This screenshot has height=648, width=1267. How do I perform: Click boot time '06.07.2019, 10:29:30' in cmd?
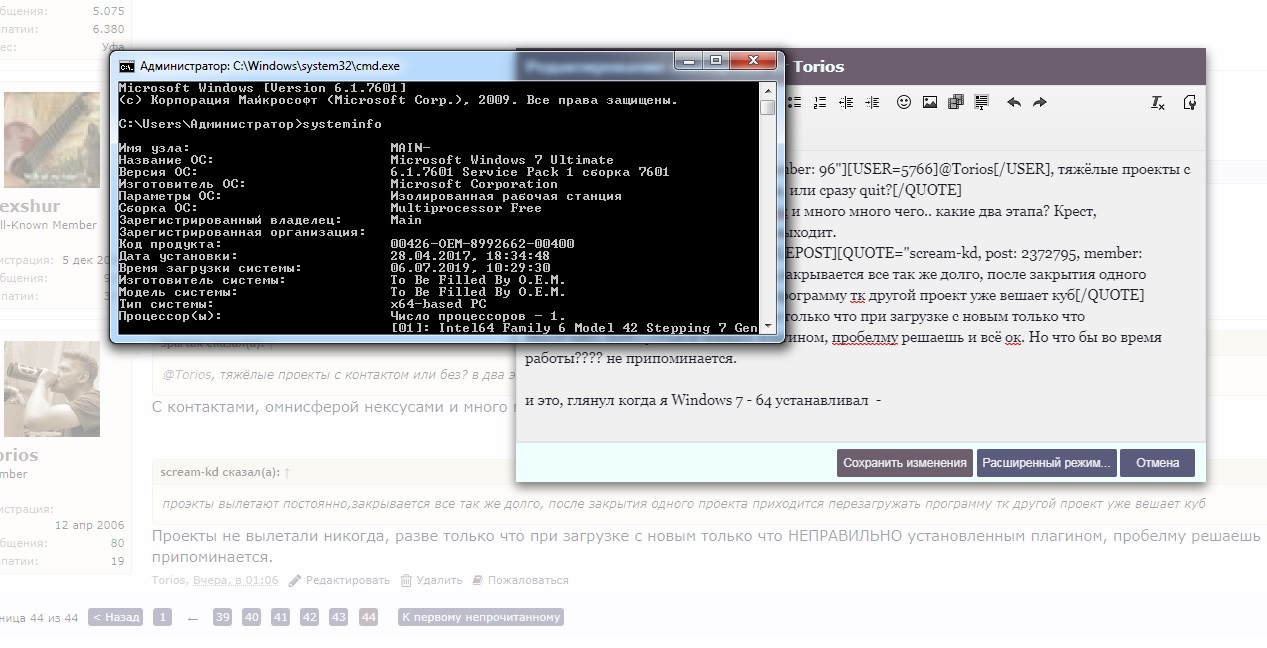(x=470, y=268)
